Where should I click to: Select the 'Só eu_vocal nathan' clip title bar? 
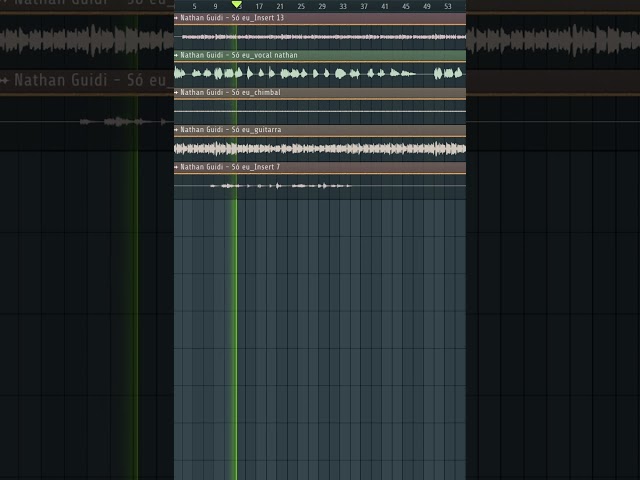(x=320, y=55)
